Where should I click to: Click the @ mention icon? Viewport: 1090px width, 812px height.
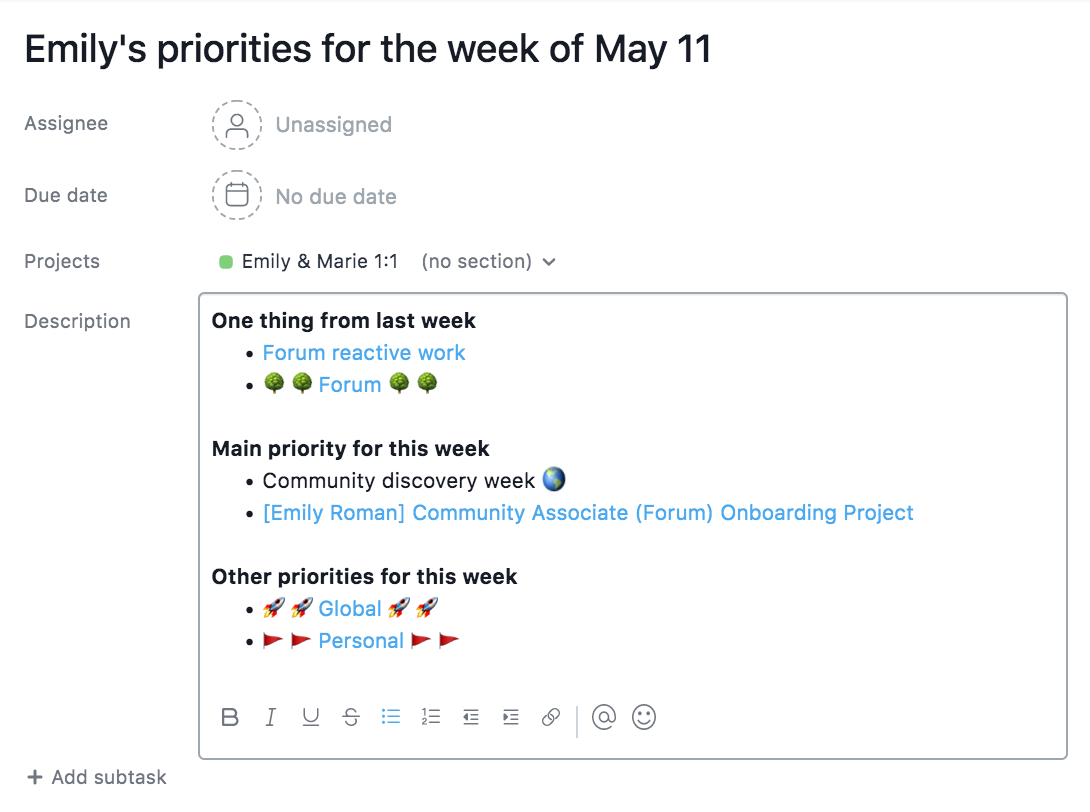604,717
